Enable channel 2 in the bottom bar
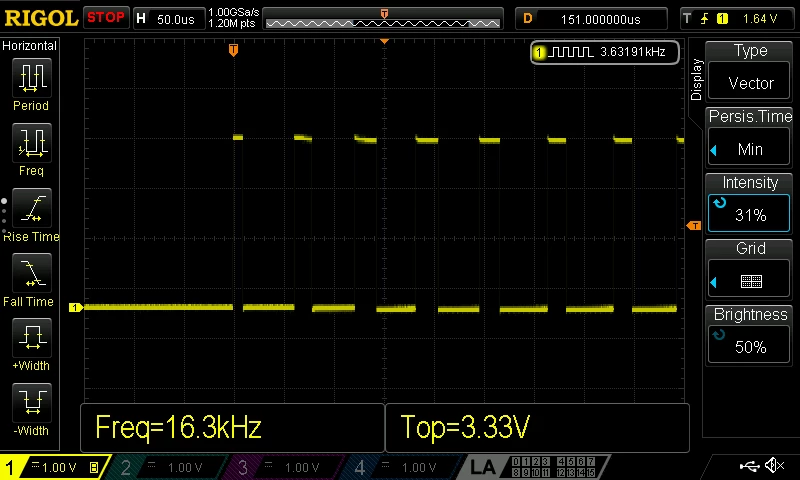 (x=166, y=467)
